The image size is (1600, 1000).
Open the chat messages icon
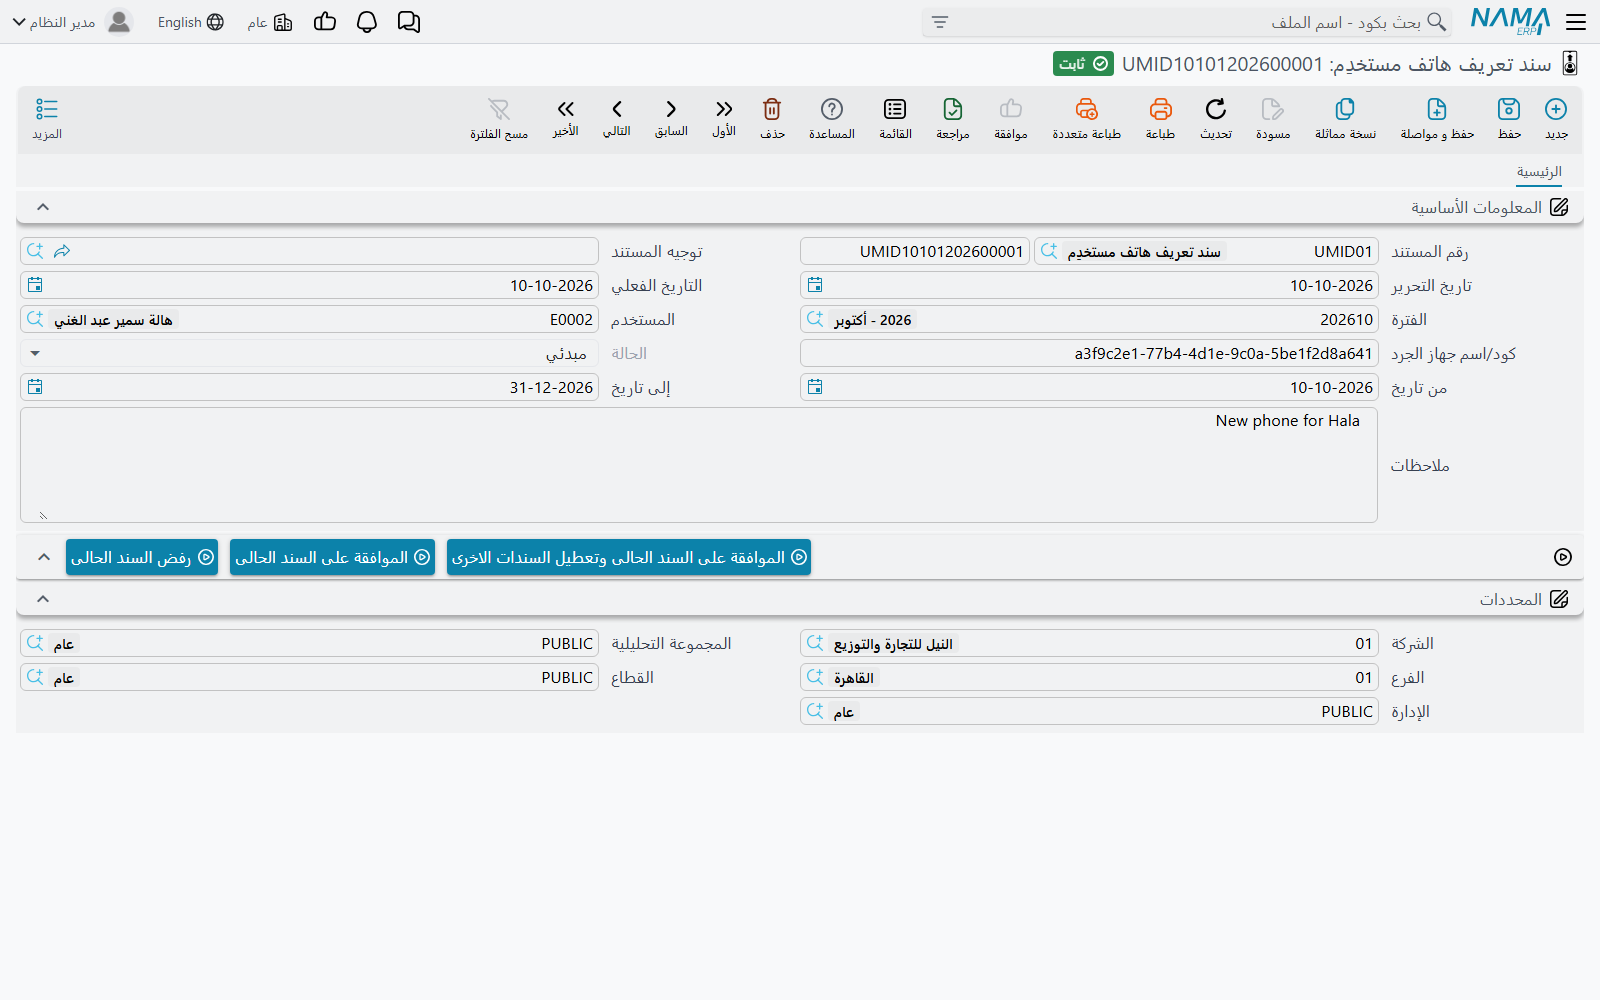point(409,22)
